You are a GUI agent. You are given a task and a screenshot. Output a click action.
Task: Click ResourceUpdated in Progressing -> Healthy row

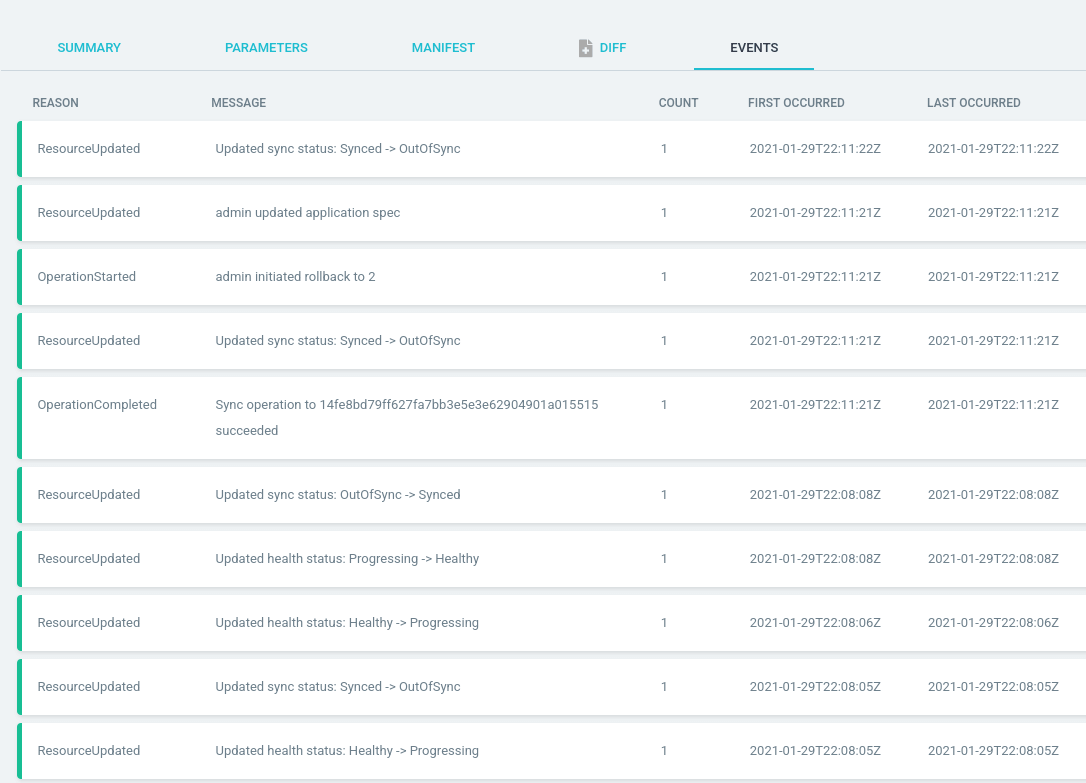click(89, 559)
